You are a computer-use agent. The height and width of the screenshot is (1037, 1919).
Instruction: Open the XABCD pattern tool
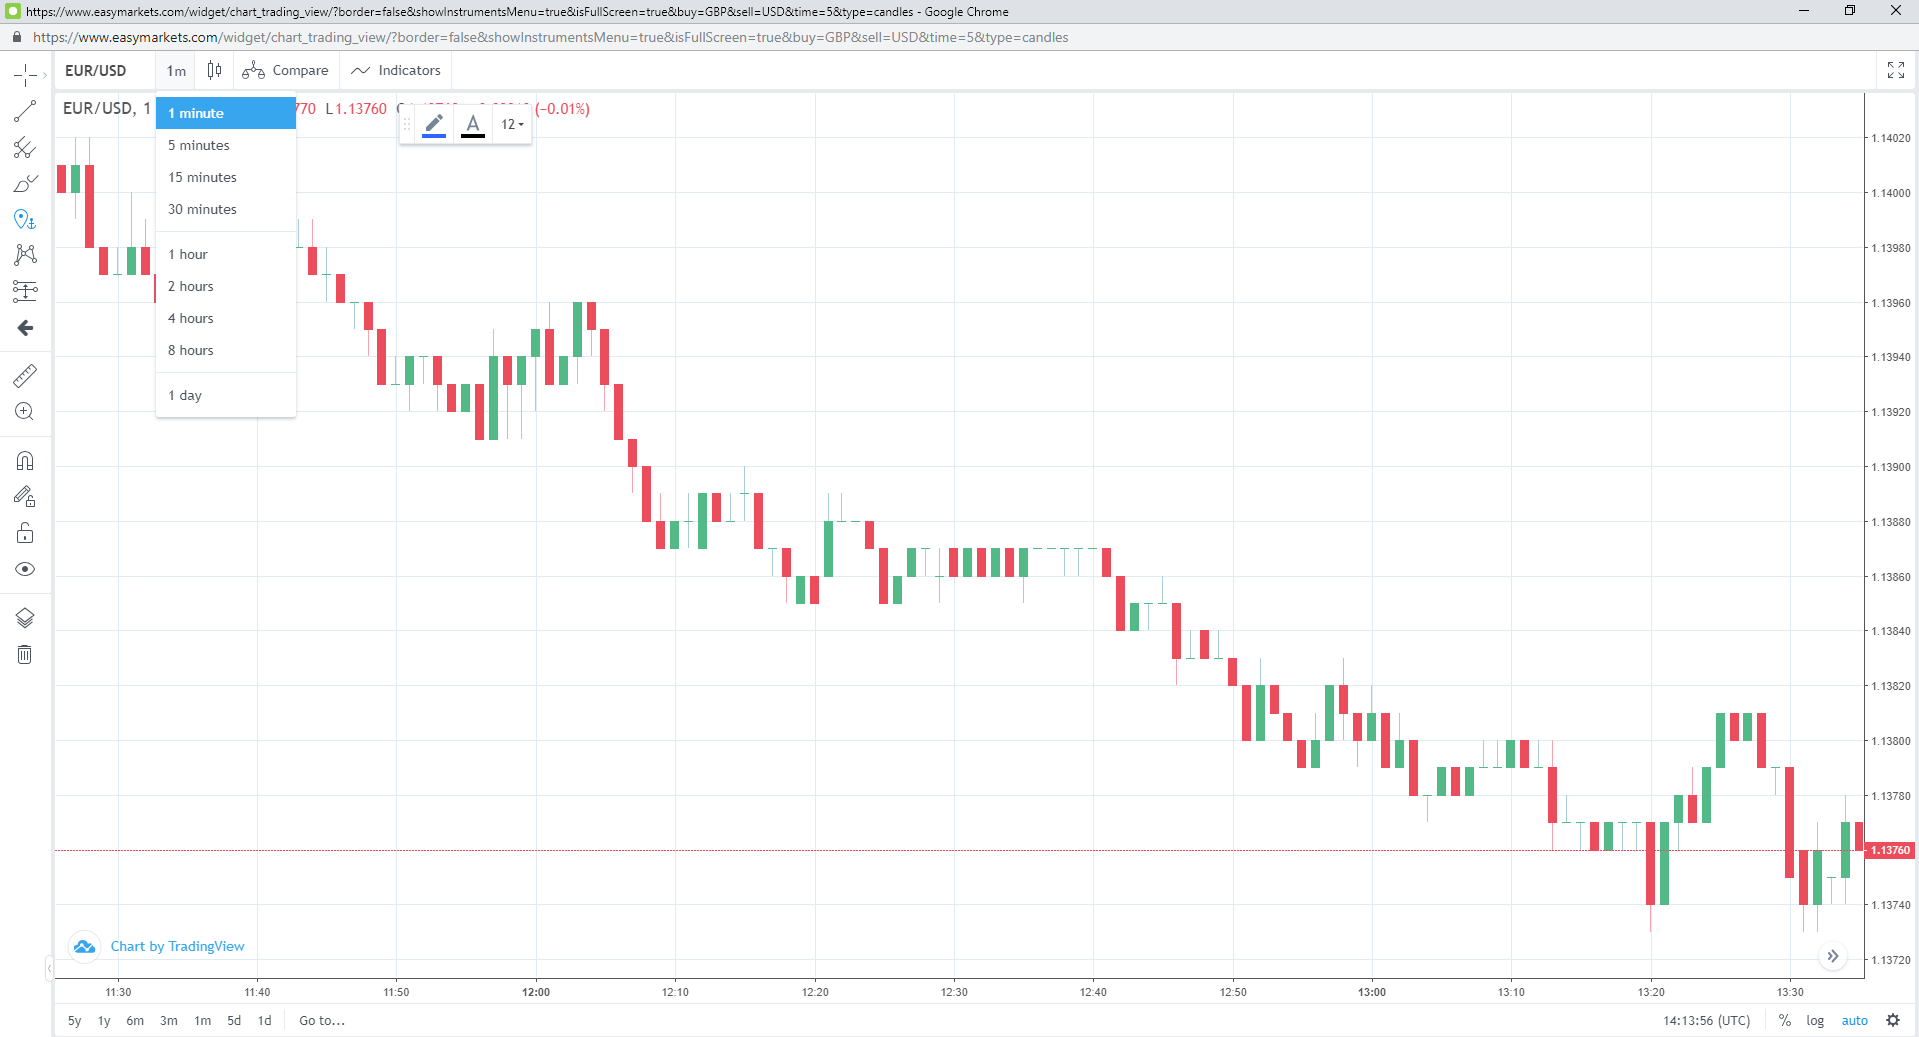point(25,255)
